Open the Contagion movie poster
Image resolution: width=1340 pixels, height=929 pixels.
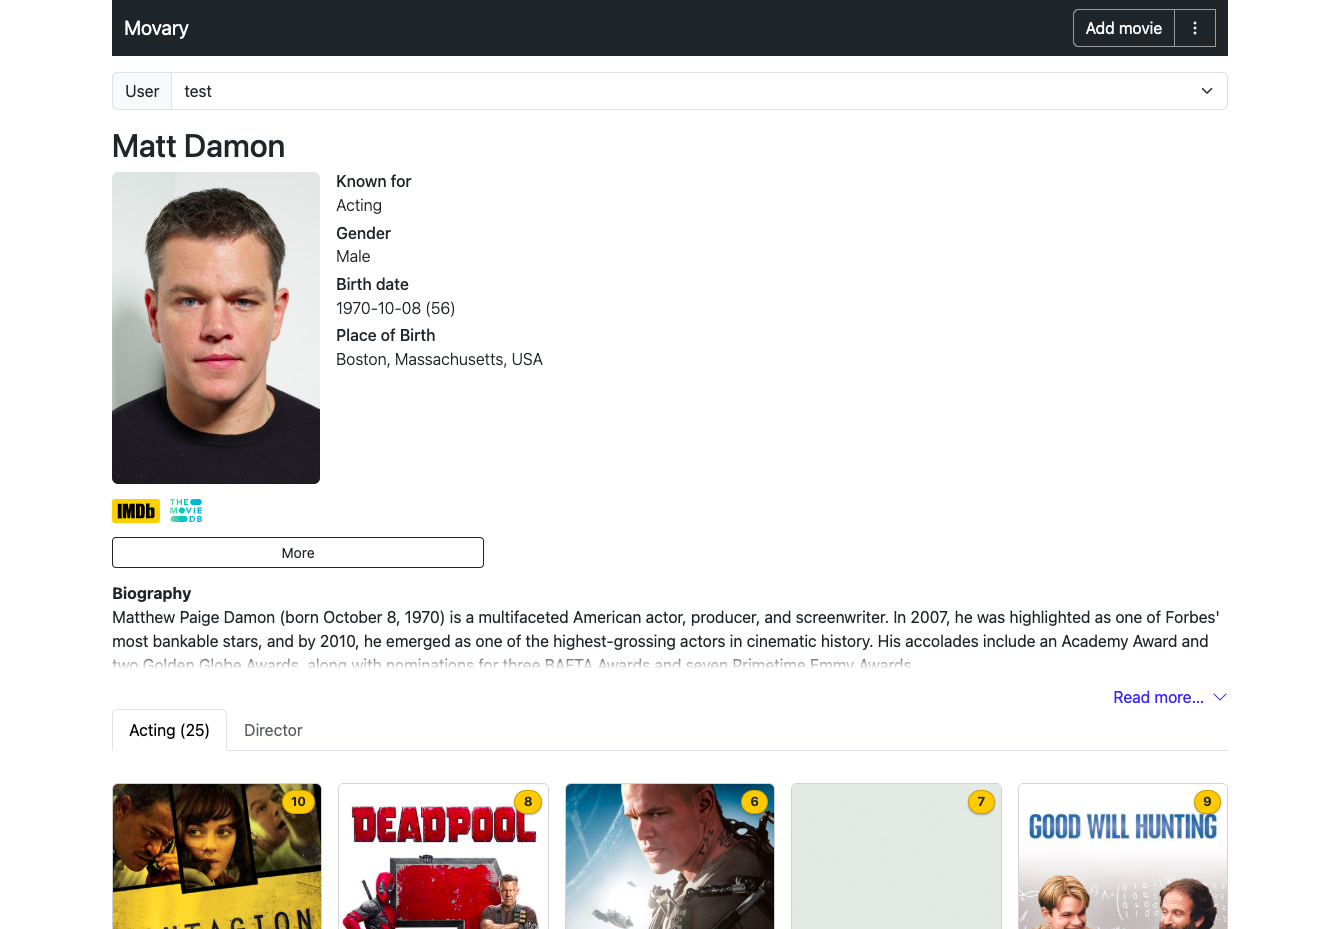click(x=217, y=856)
